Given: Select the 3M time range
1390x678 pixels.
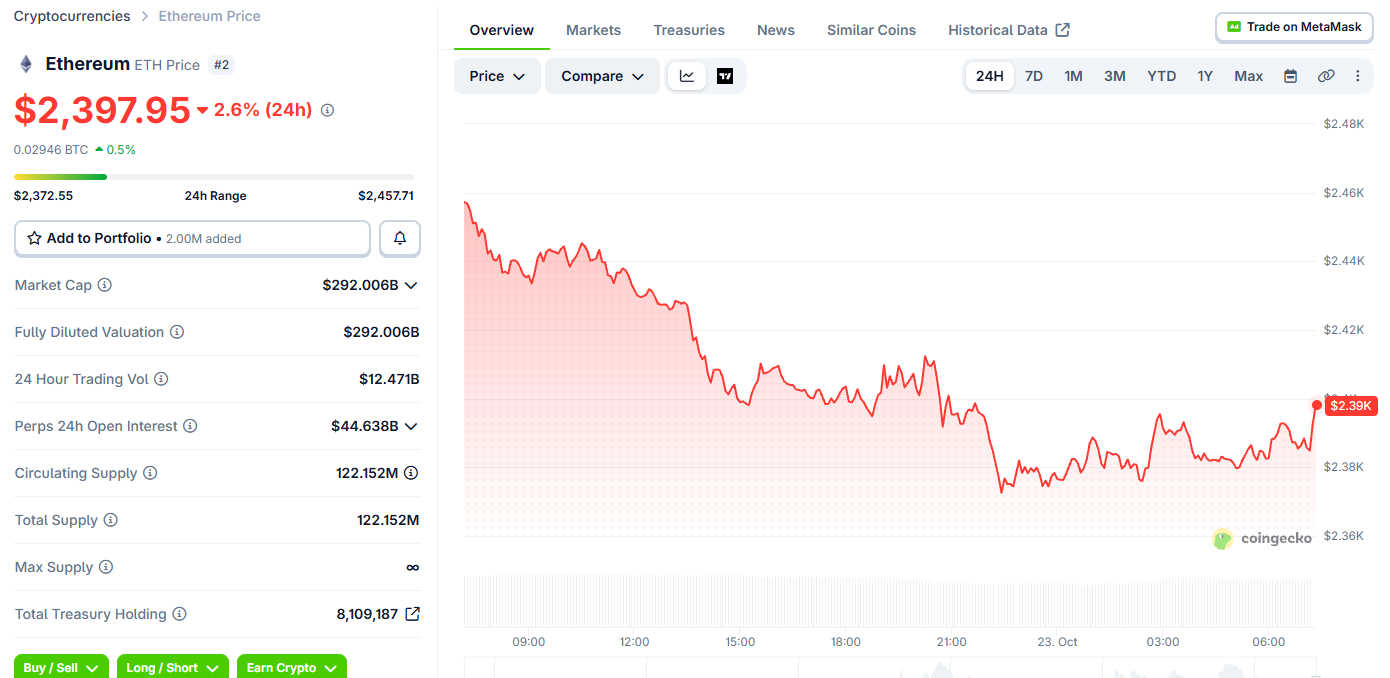Looking at the screenshot, I should coord(1115,76).
